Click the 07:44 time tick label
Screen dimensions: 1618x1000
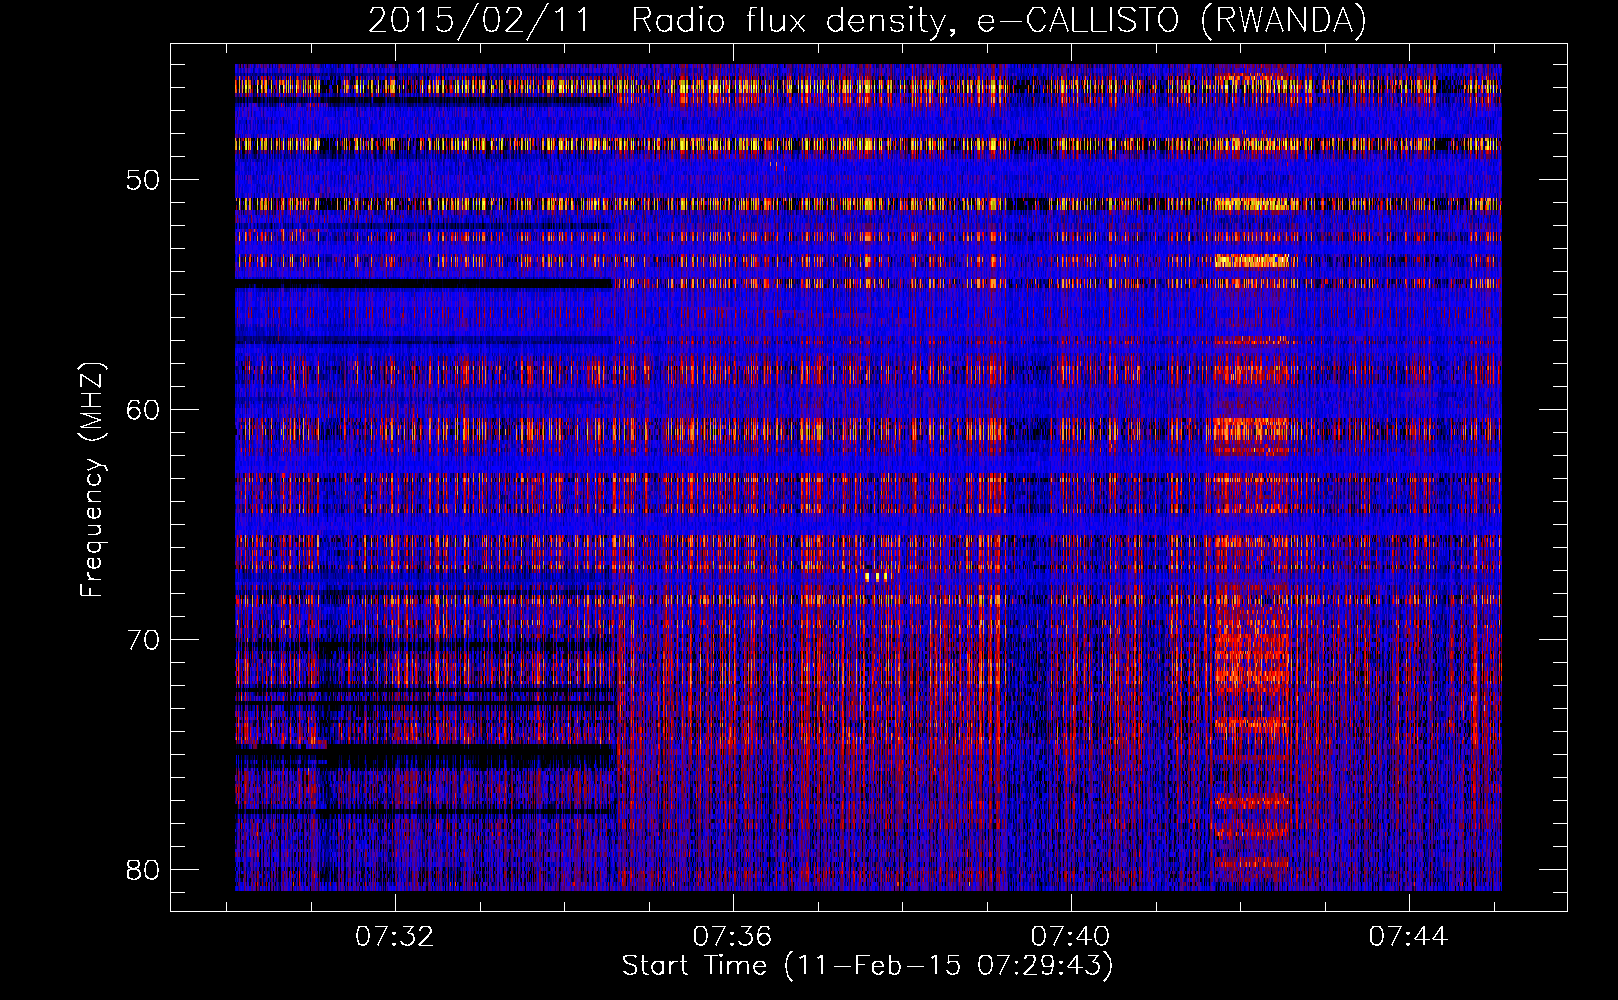click(x=1408, y=936)
